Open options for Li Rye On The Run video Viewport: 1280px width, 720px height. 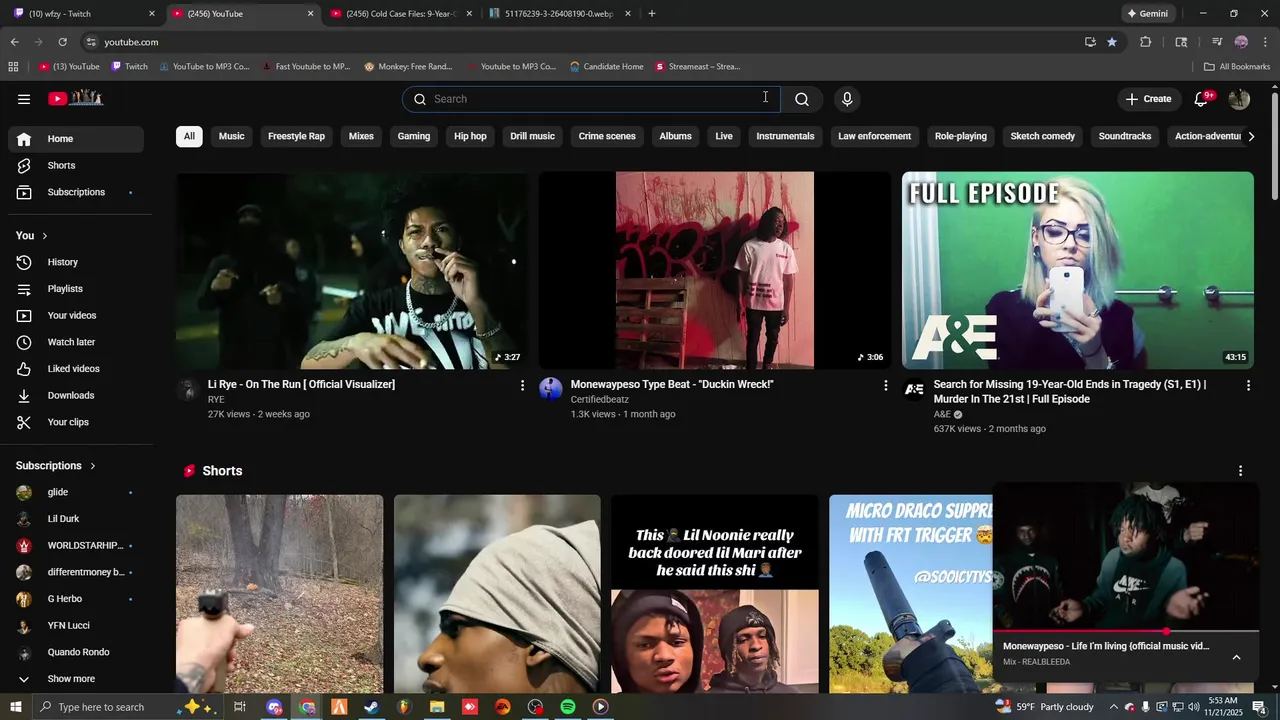[522, 385]
